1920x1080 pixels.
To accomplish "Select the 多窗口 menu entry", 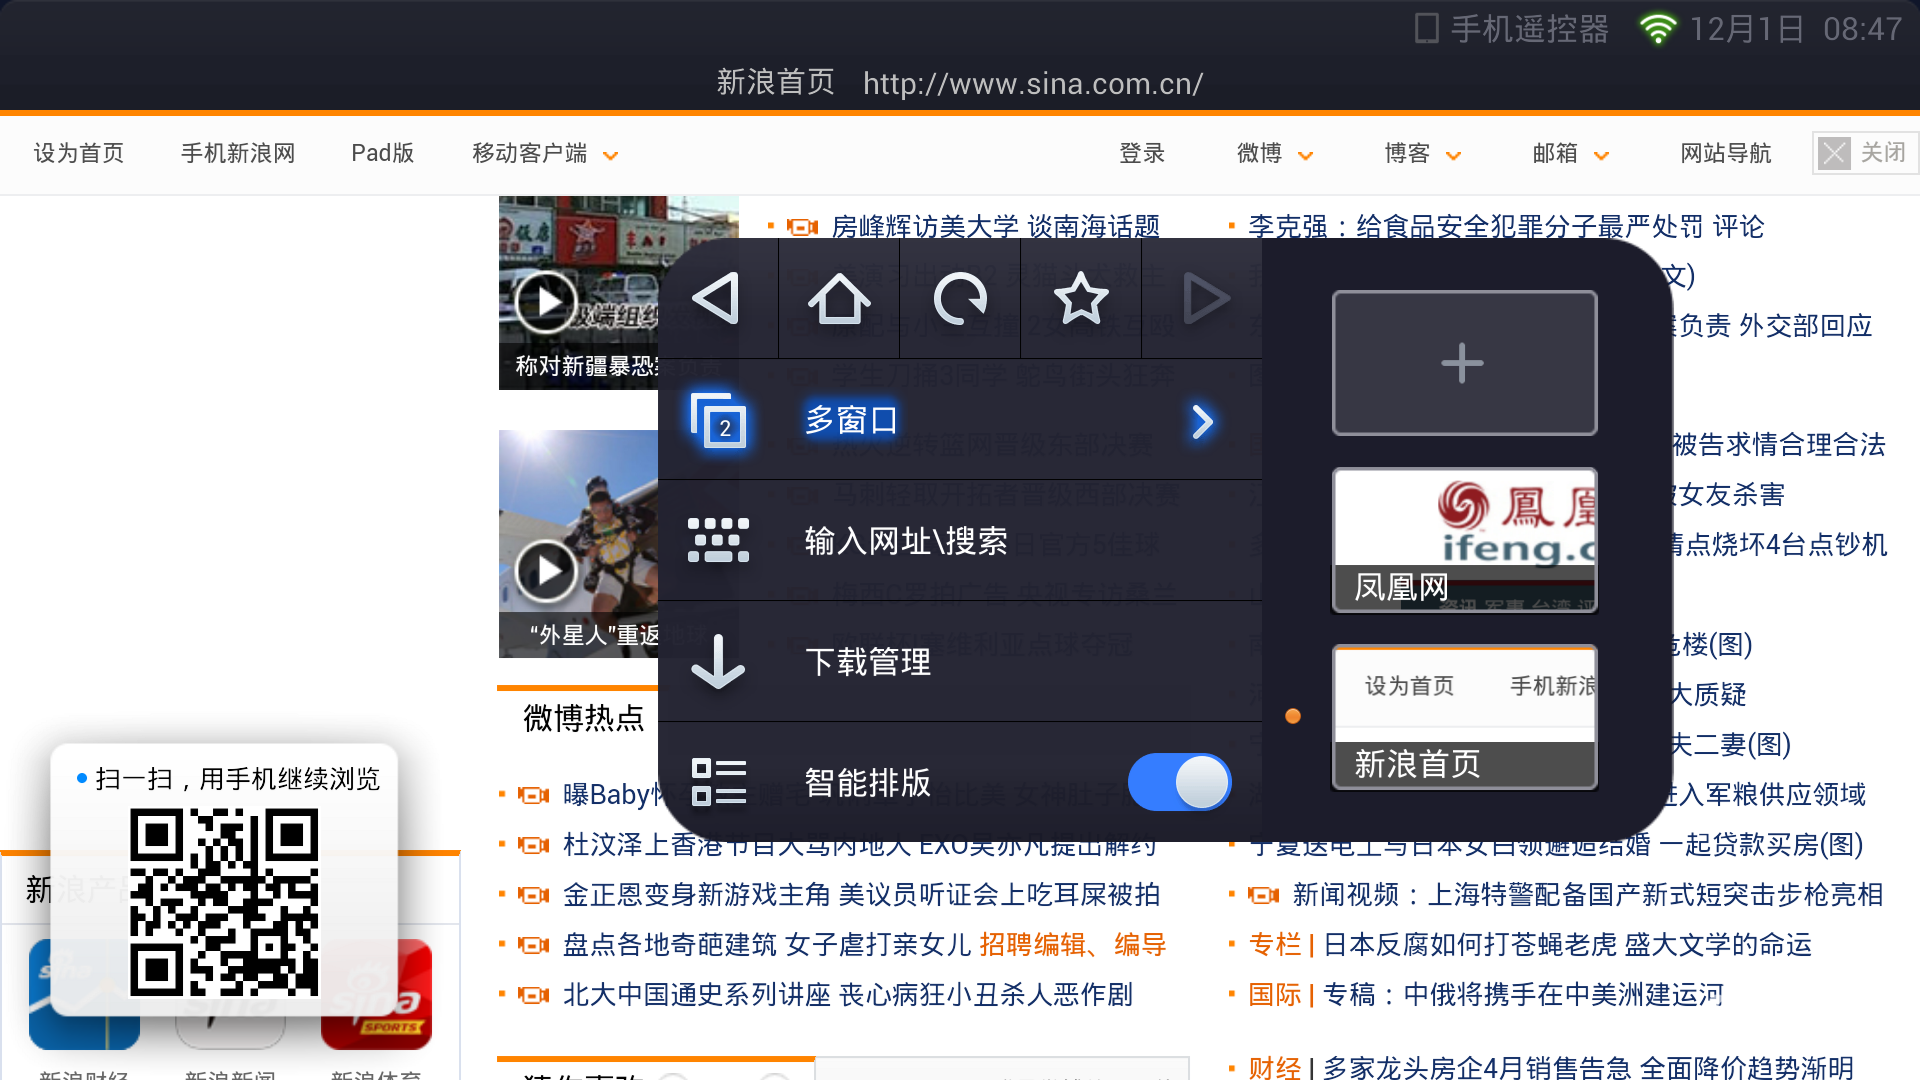I will 960,420.
